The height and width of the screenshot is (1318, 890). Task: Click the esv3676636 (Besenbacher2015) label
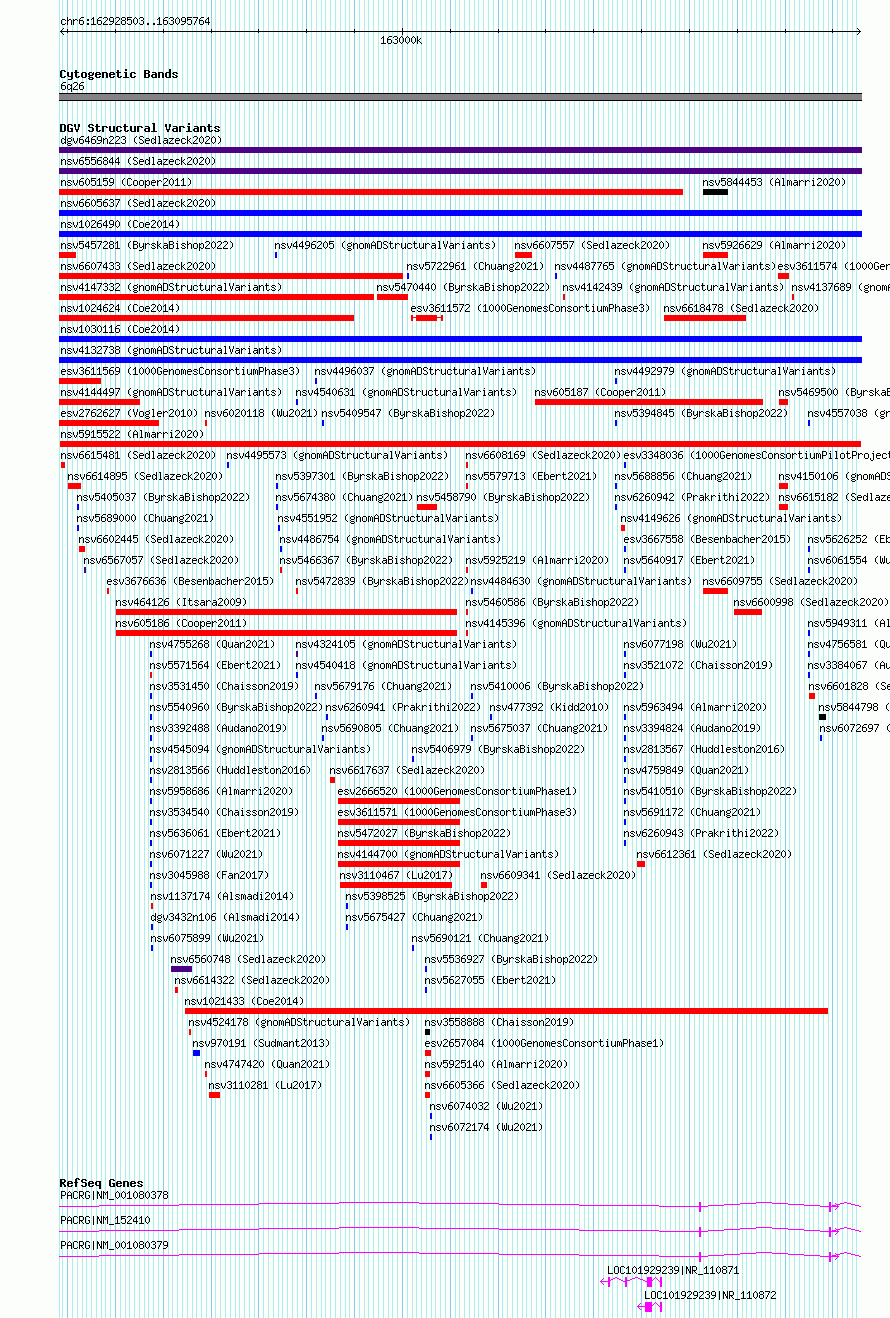pyautogui.click(x=190, y=581)
